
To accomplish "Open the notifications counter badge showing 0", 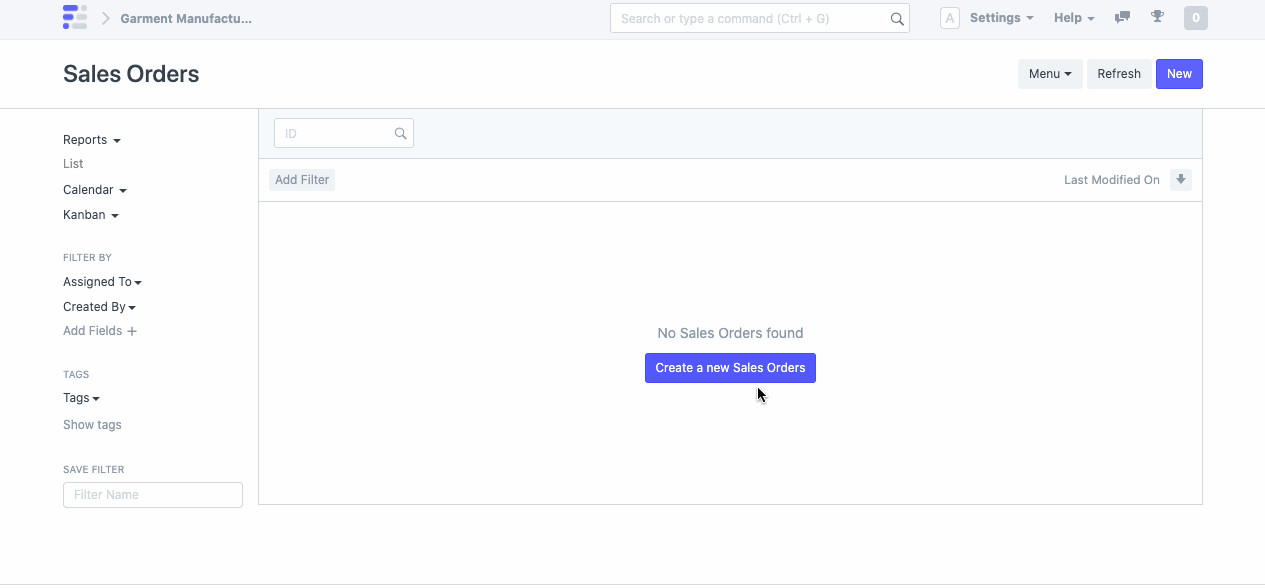I will pos(1195,18).
